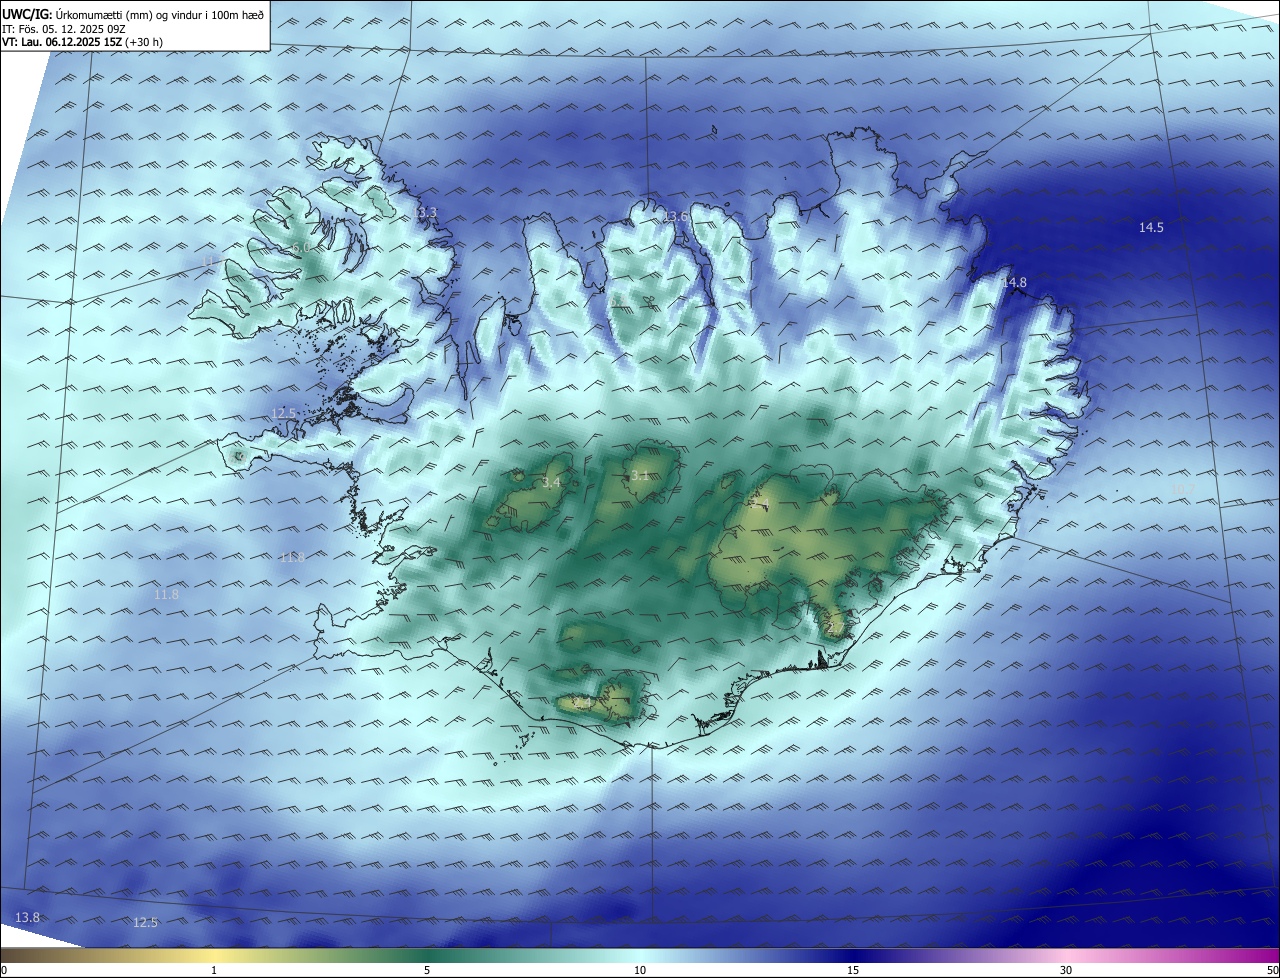This screenshot has height=978, width=1280.
Task: Click the '0' tick on the color scale
Action: 4,970
